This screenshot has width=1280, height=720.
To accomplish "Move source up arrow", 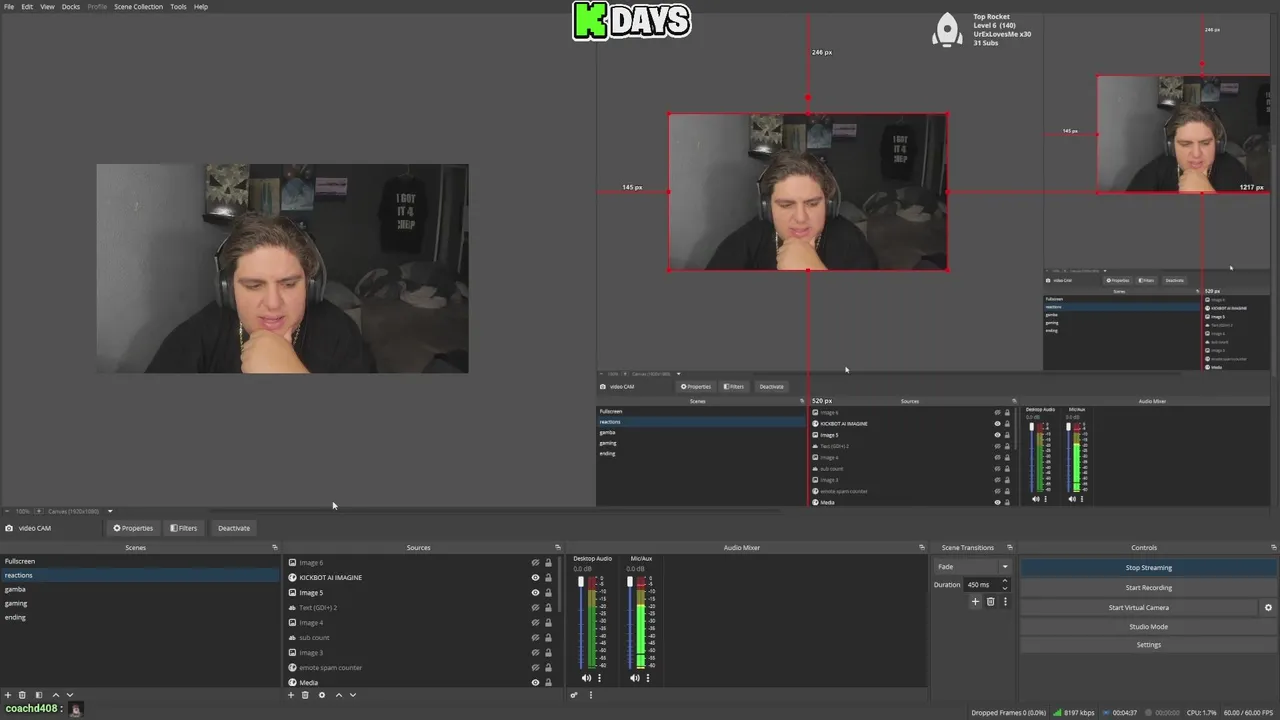I will pos(339,695).
